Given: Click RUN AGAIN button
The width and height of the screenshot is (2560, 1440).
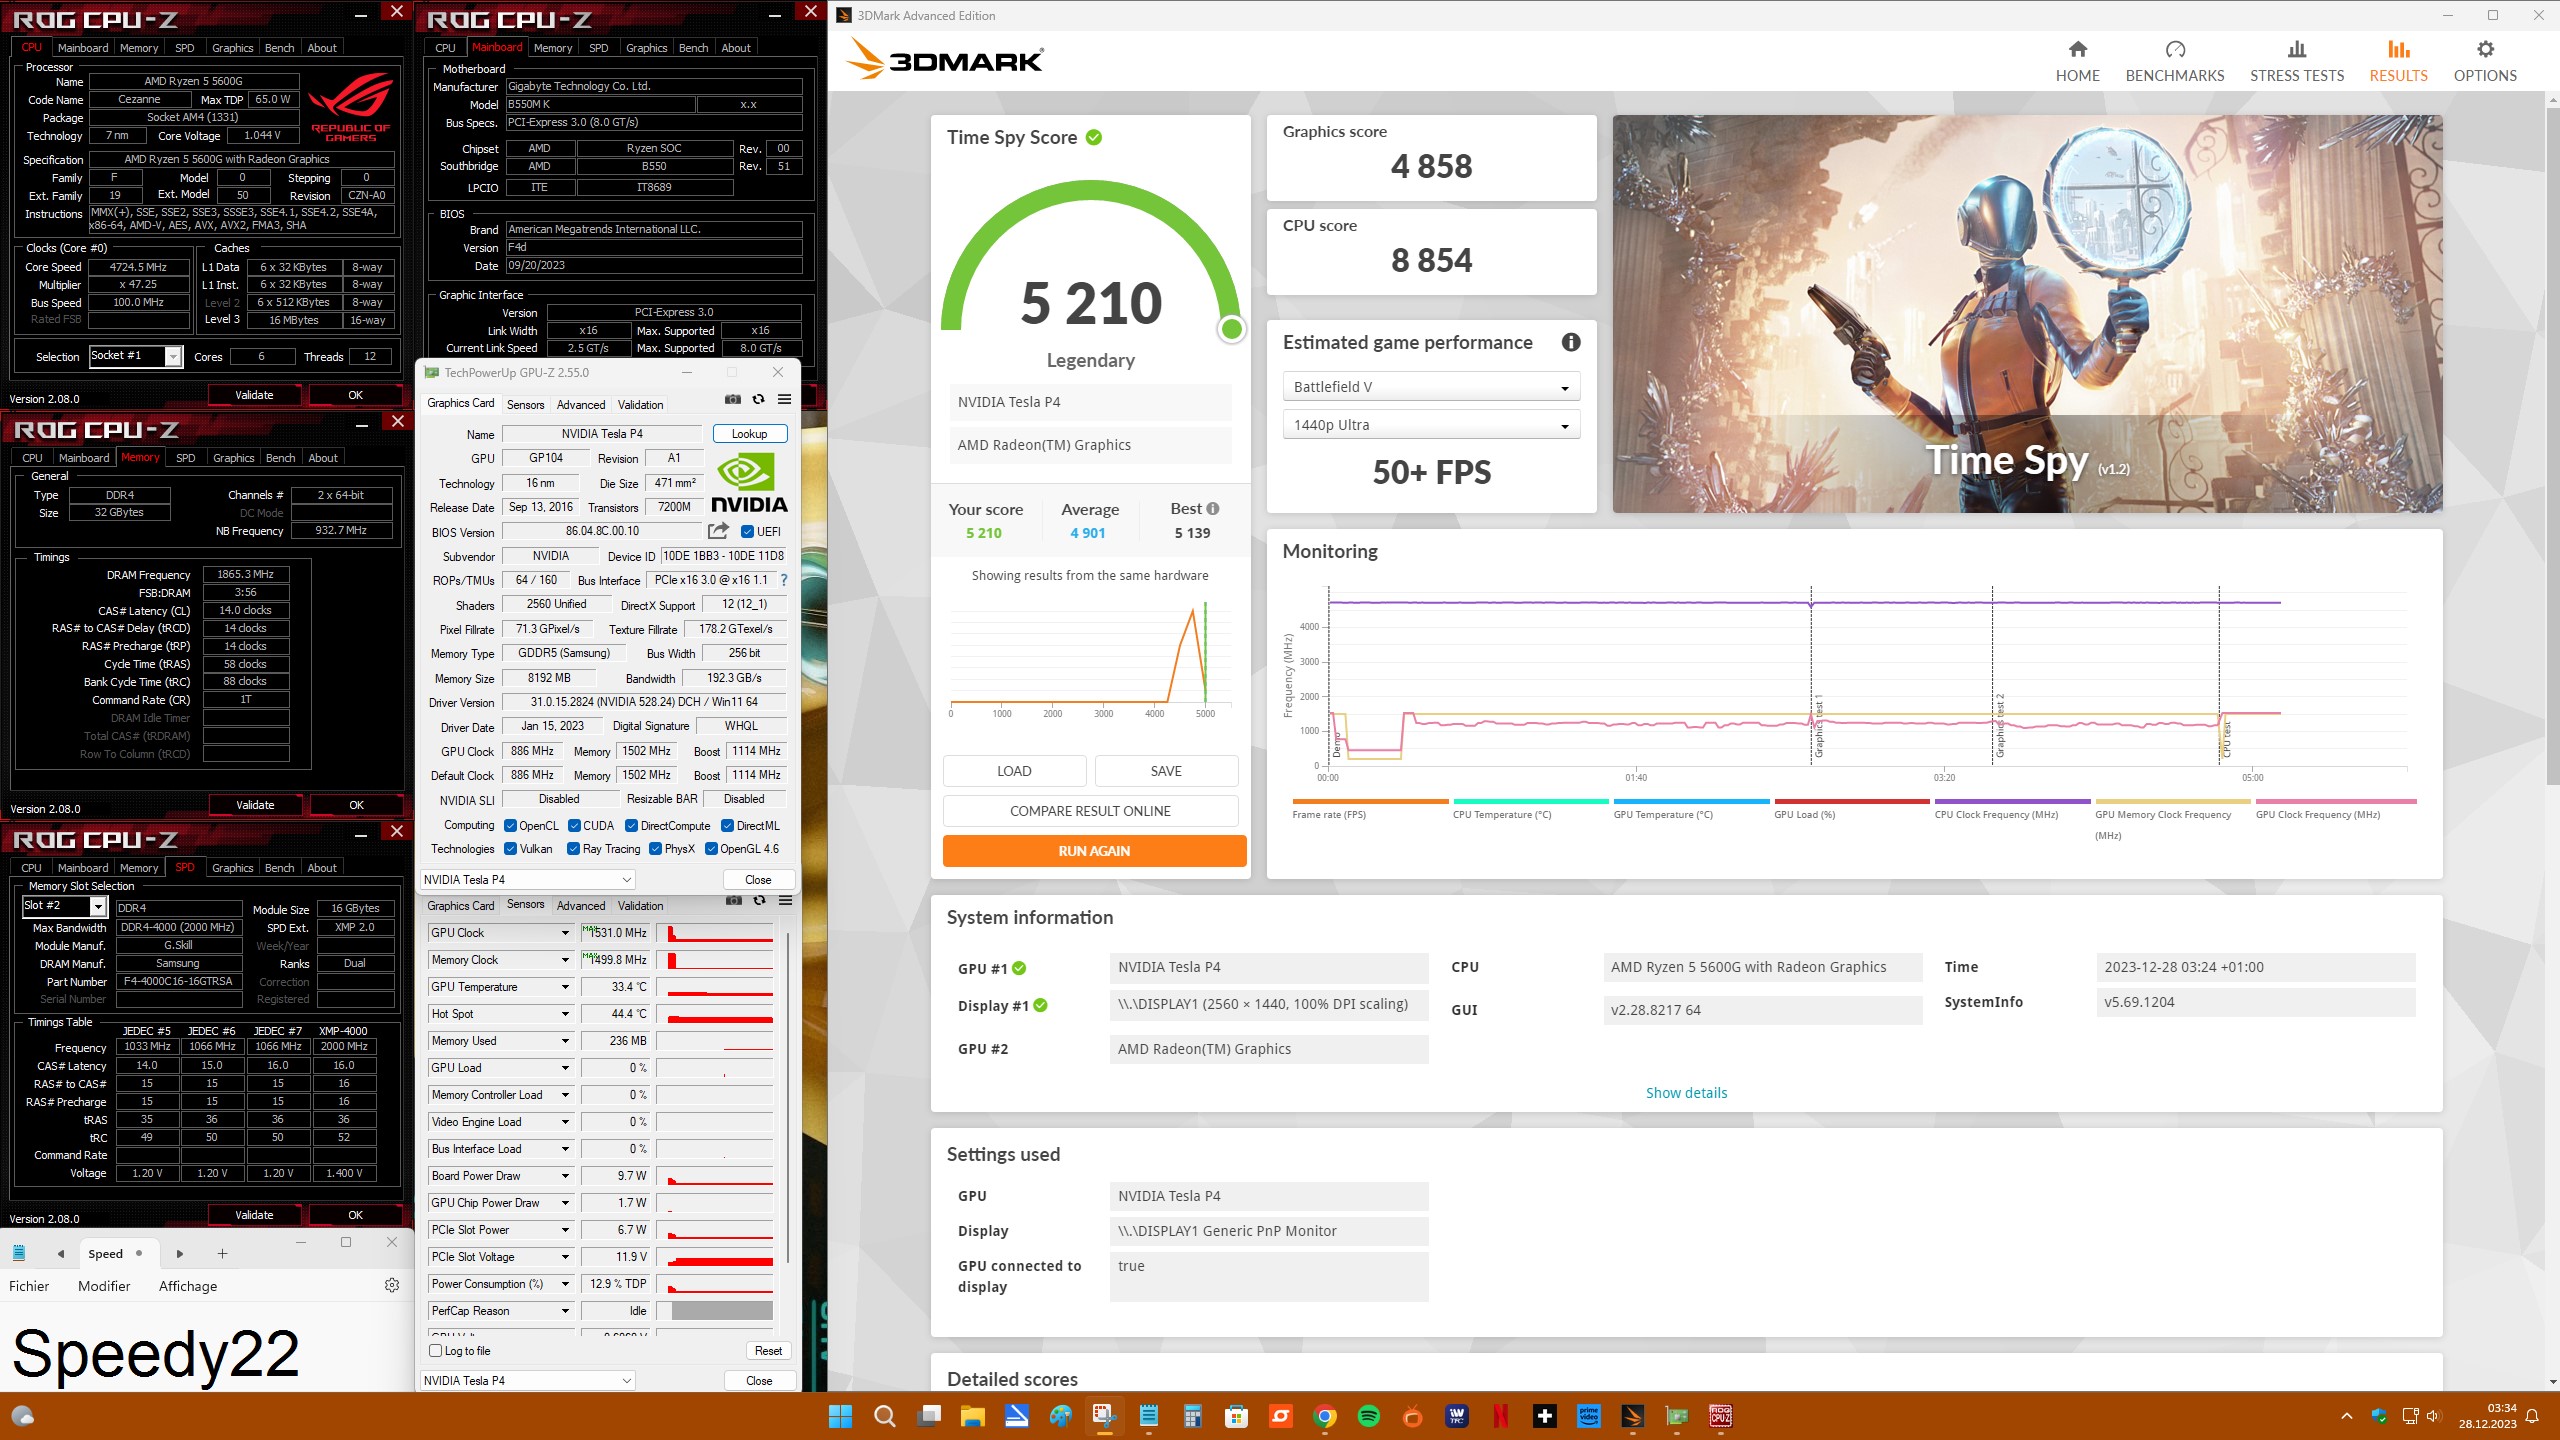Looking at the screenshot, I should 1094,851.
